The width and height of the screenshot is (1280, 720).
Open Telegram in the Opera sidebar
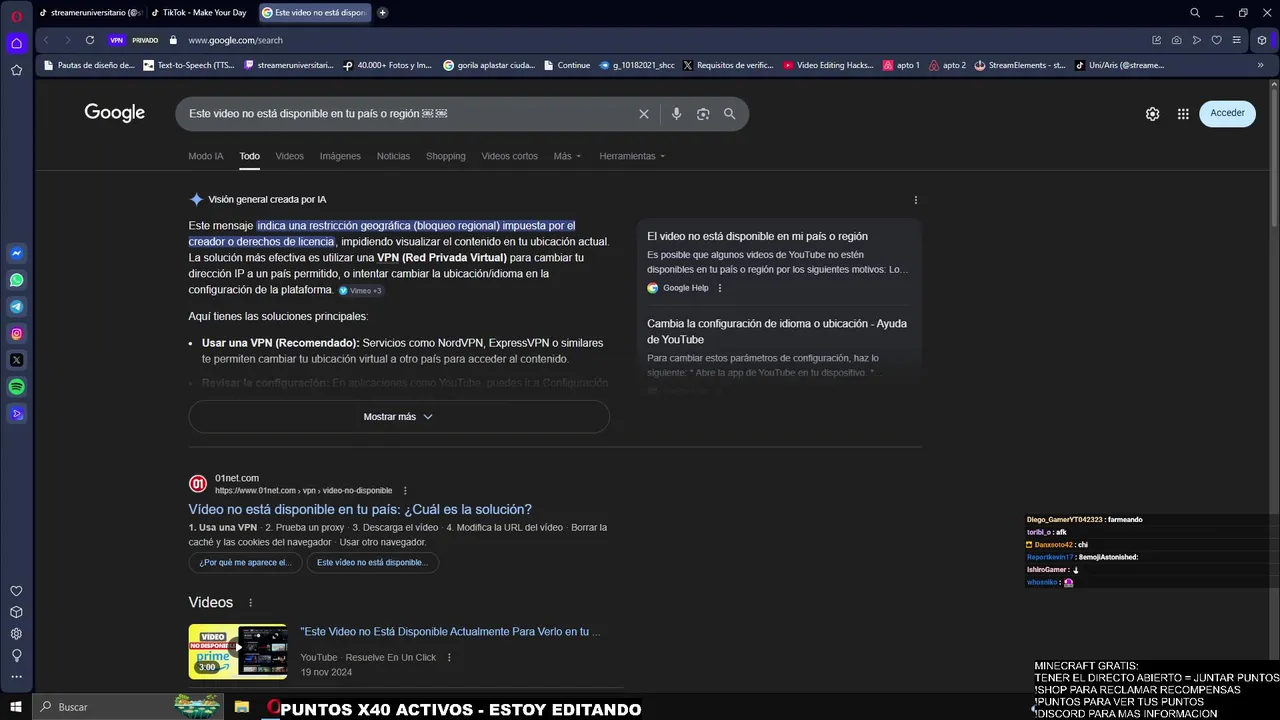[17, 307]
